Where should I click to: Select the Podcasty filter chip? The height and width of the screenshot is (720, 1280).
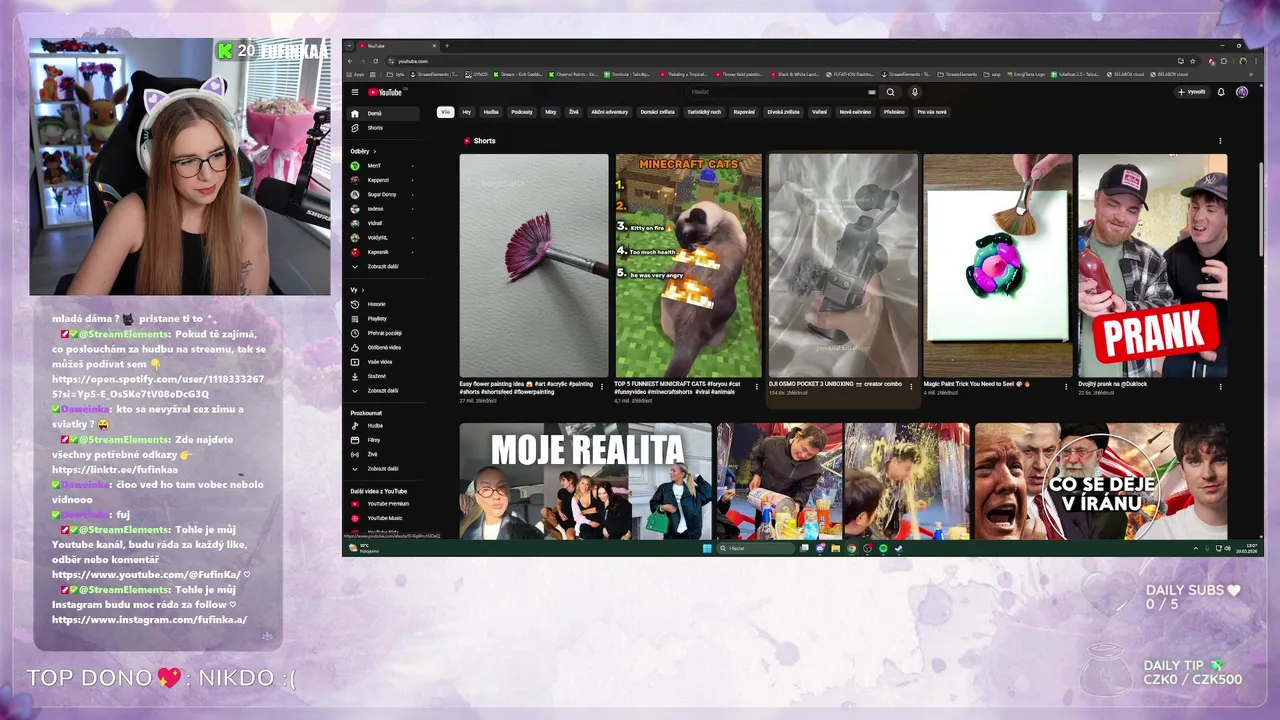point(522,112)
